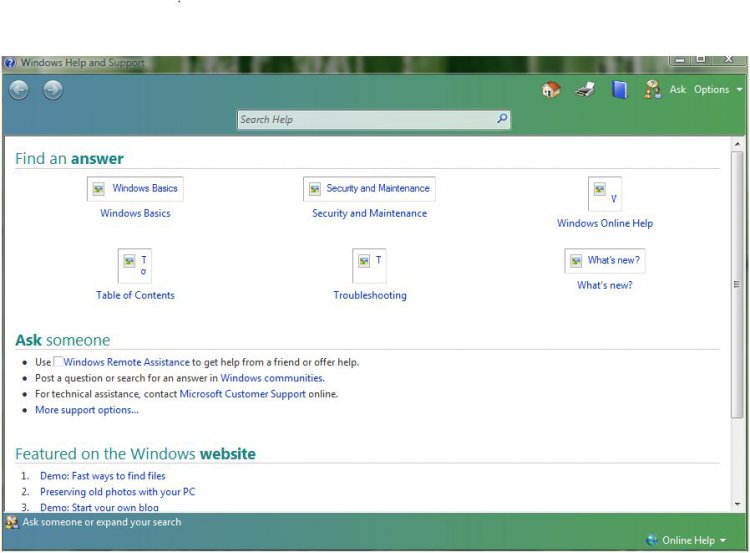Click the globe icon beside Online Help

(x=651, y=540)
